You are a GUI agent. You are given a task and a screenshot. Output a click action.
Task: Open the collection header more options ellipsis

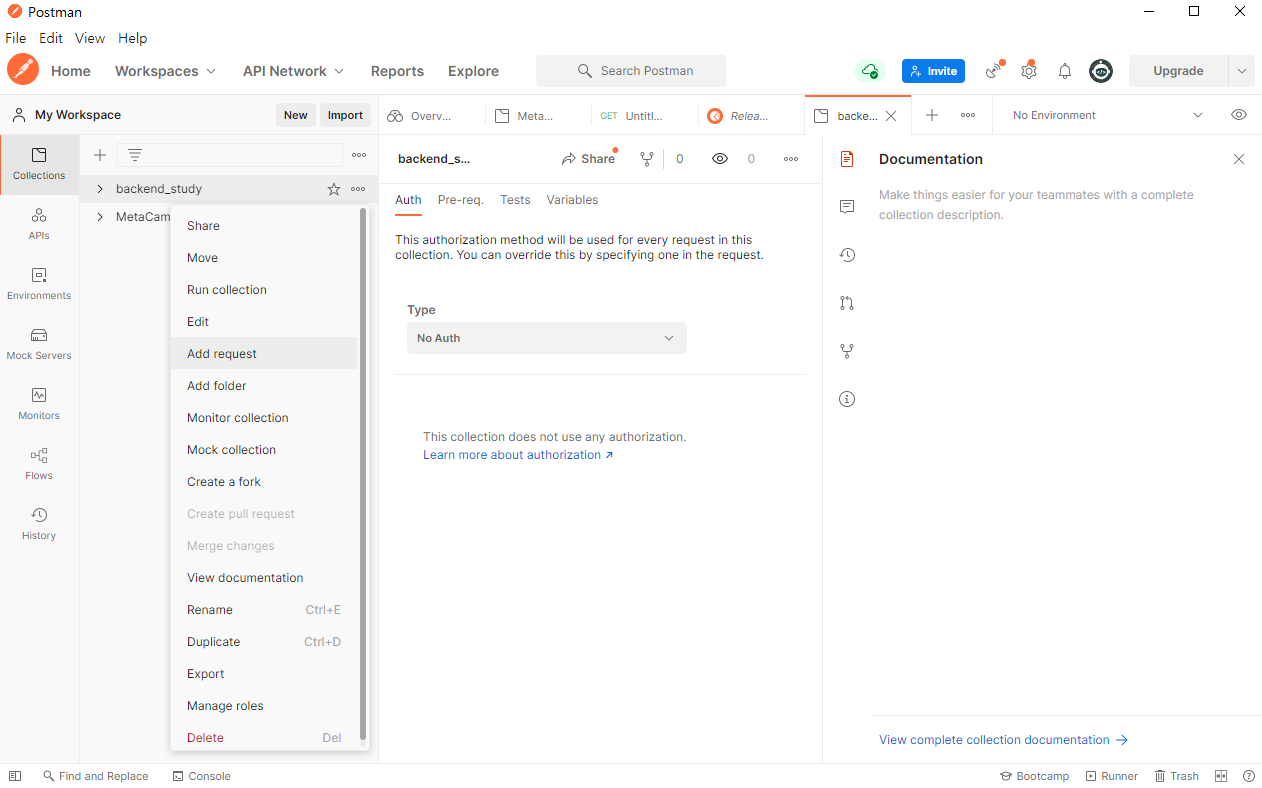tap(791, 159)
